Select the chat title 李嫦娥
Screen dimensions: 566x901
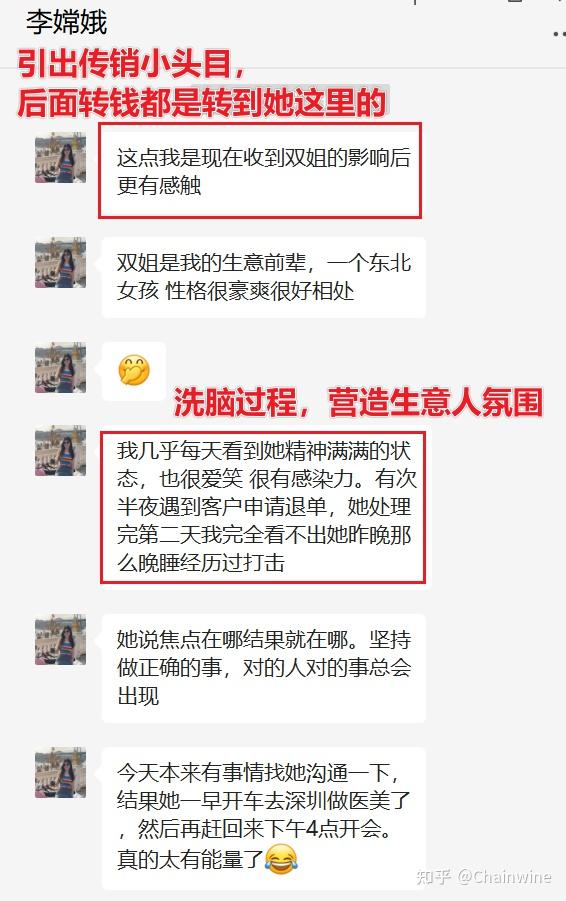tap(67, 22)
